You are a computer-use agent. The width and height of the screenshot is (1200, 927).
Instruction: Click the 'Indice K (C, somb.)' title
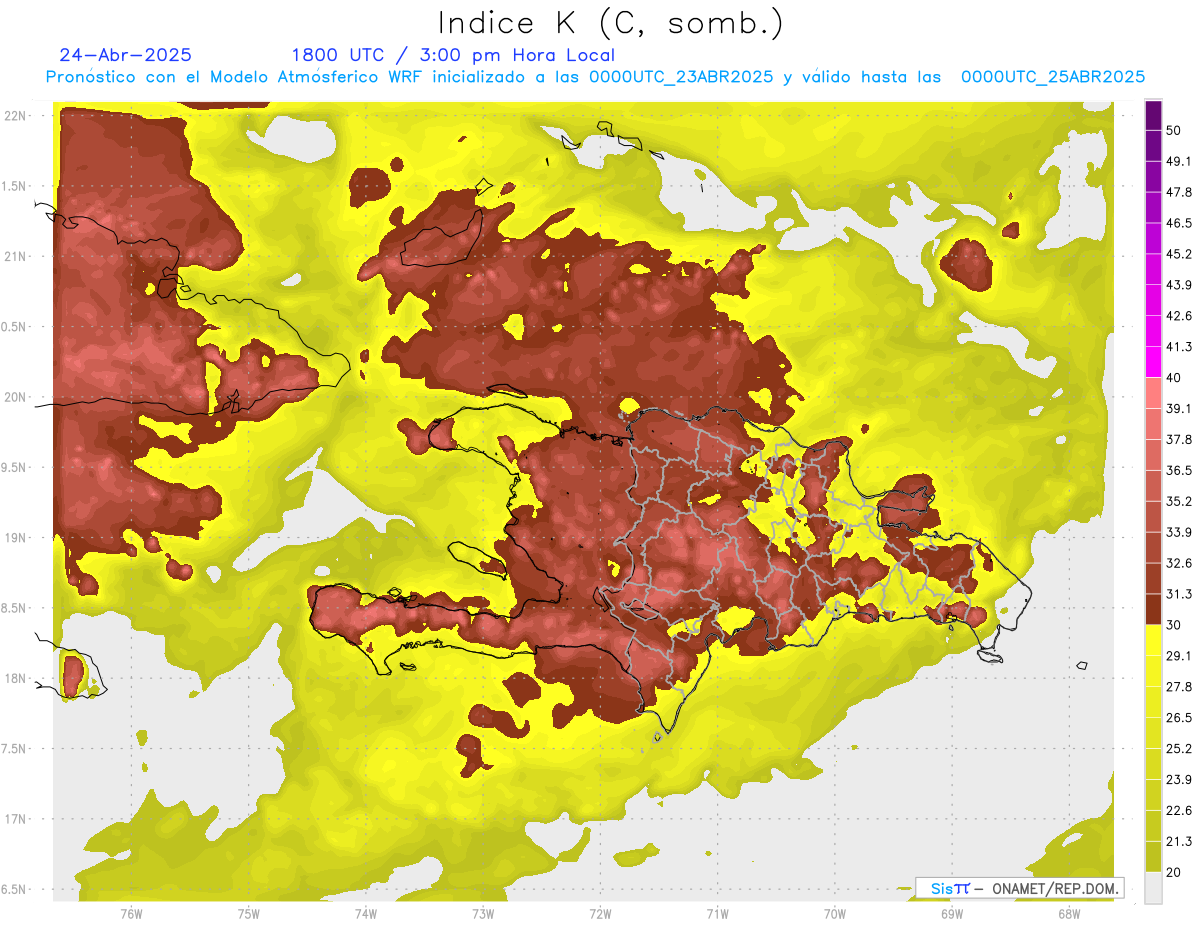pos(610,24)
